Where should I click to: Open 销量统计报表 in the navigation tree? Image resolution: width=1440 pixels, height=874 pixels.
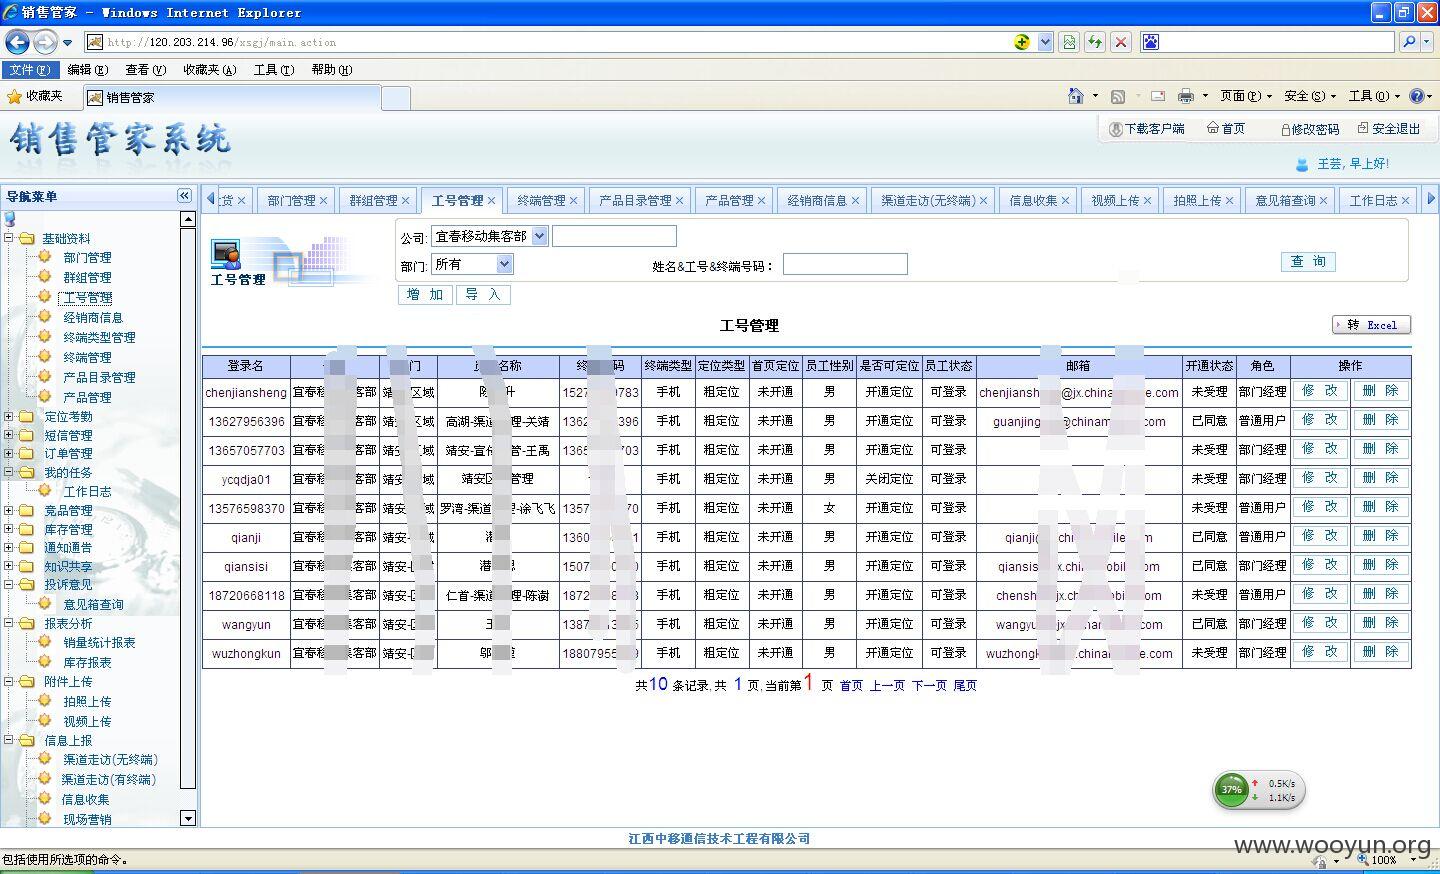99,643
